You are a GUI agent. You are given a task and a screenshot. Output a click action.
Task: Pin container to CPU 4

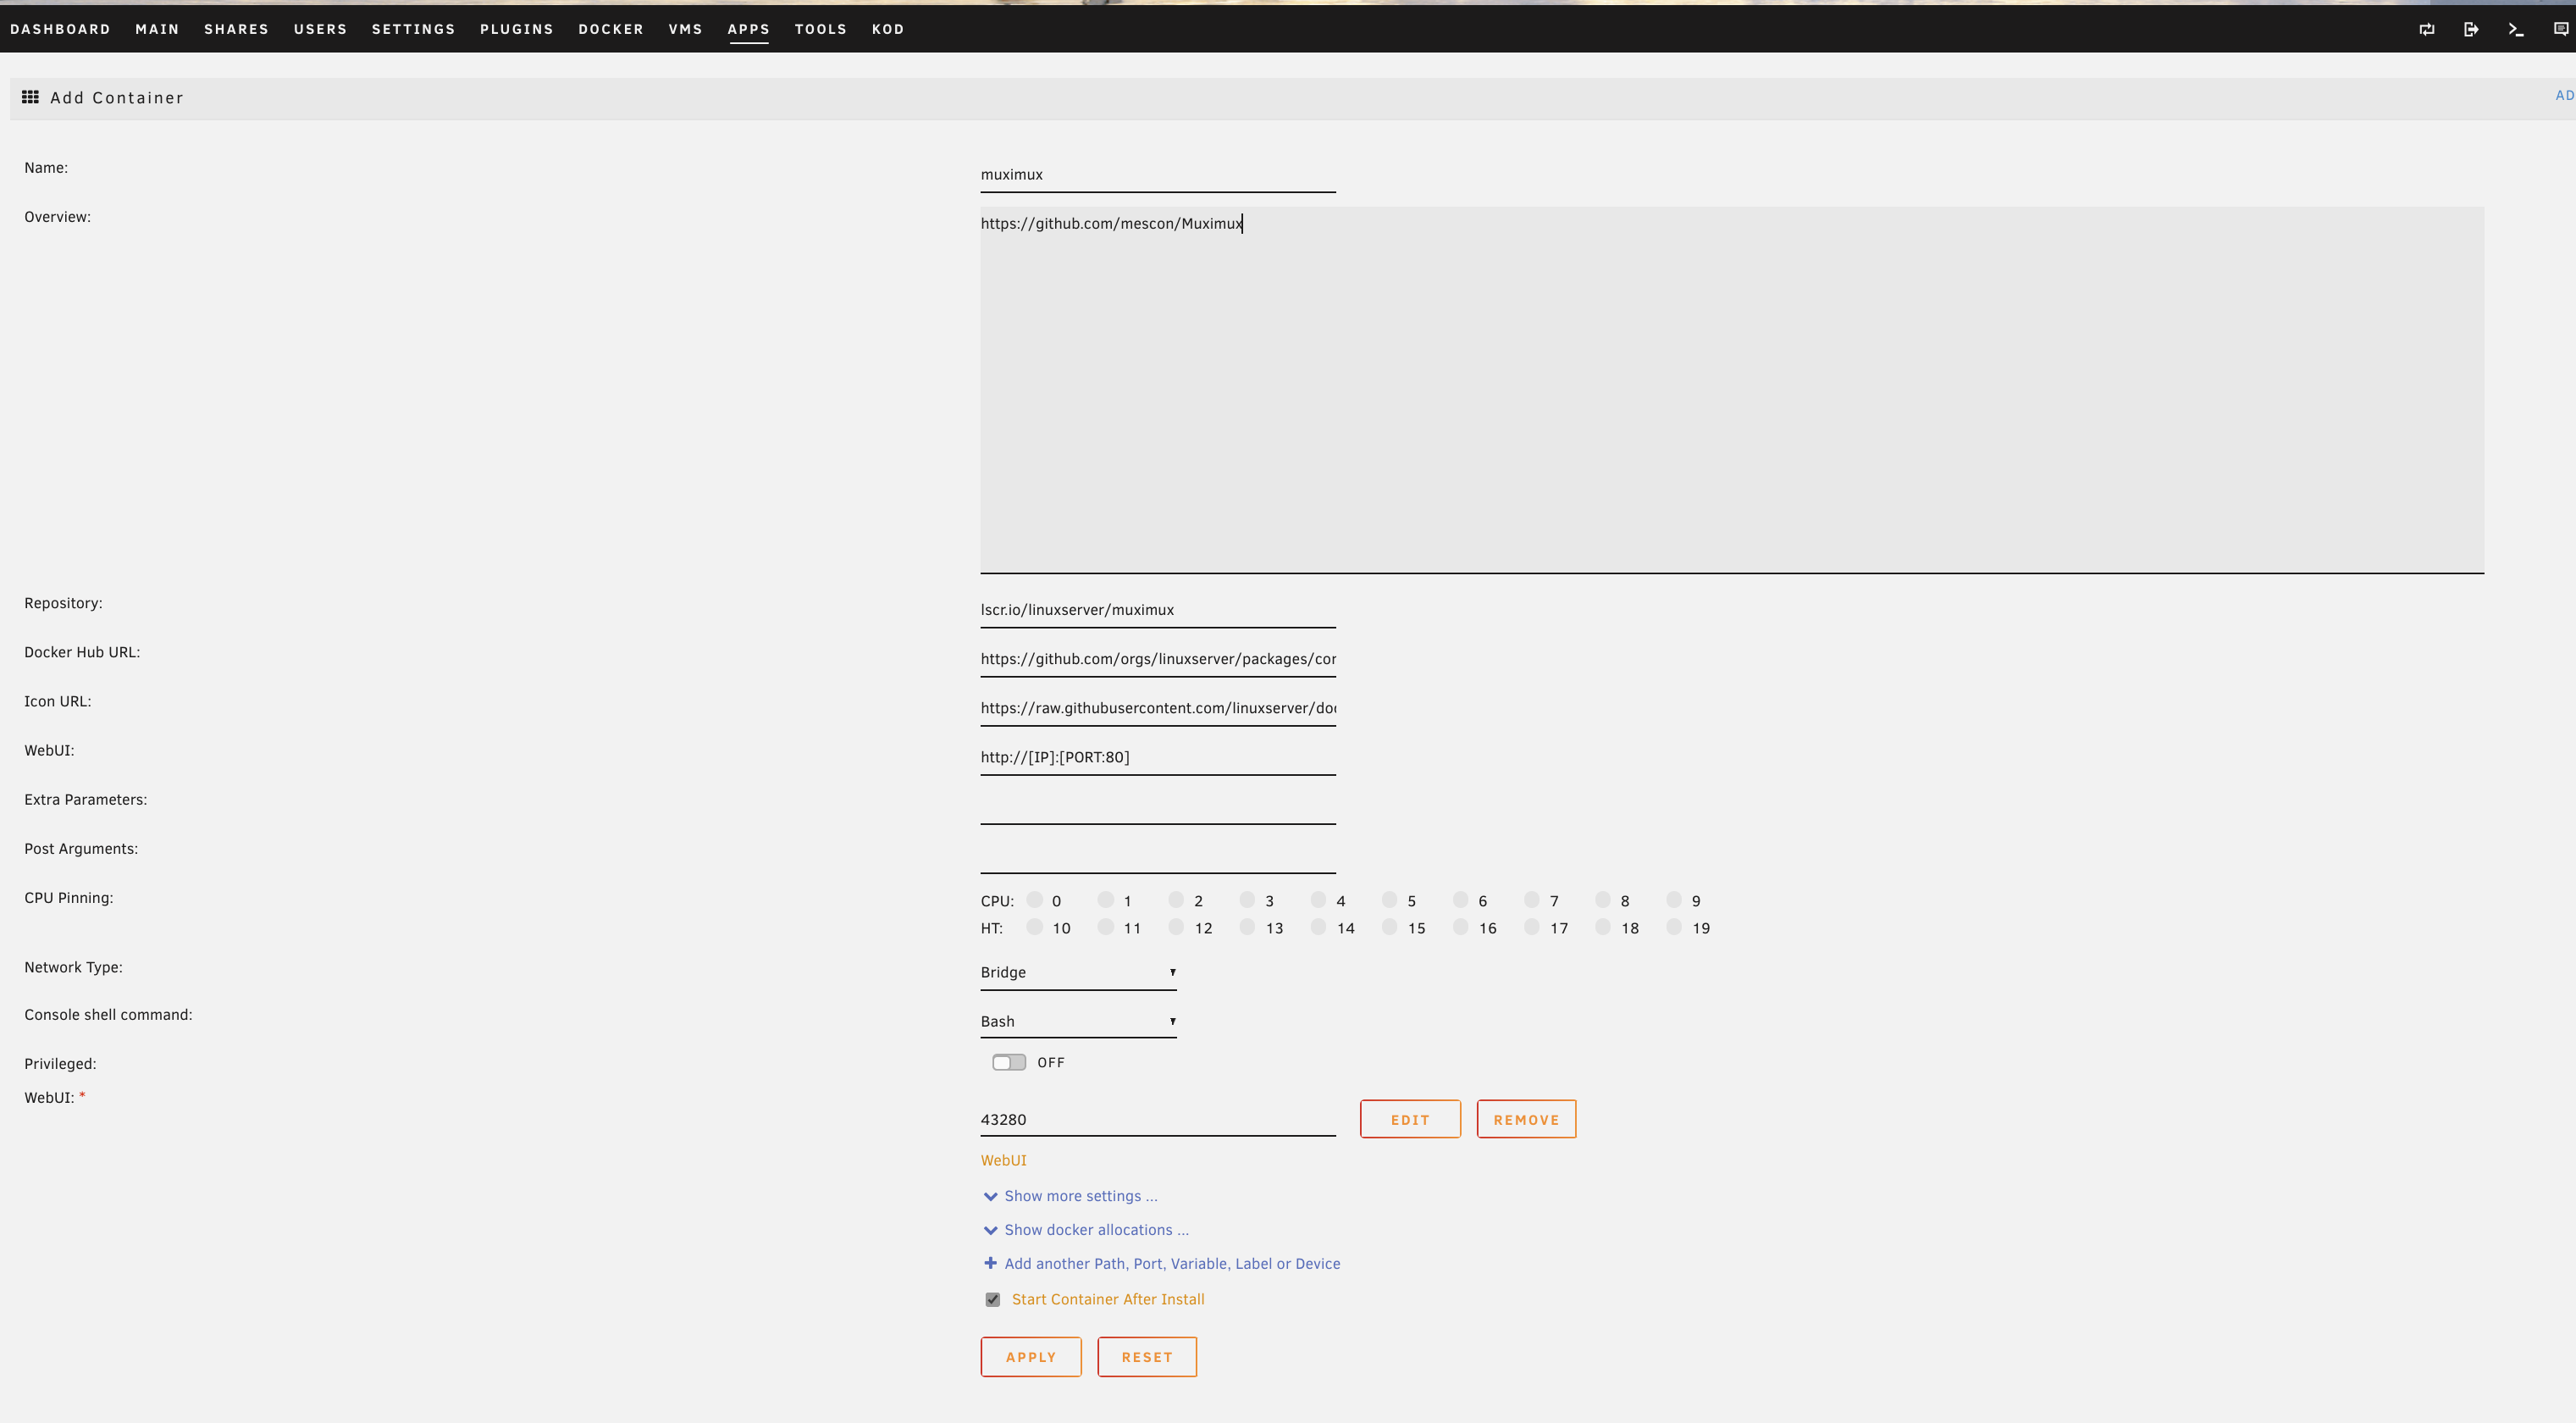[x=1319, y=900]
